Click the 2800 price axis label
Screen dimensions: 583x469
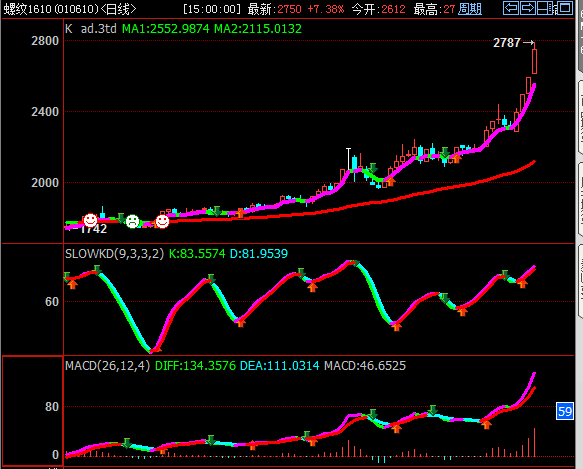click(x=45, y=41)
